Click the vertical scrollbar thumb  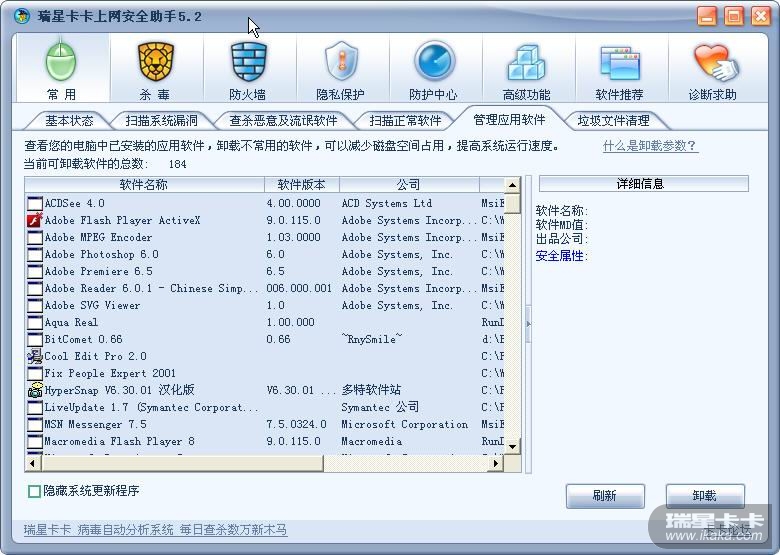512,204
